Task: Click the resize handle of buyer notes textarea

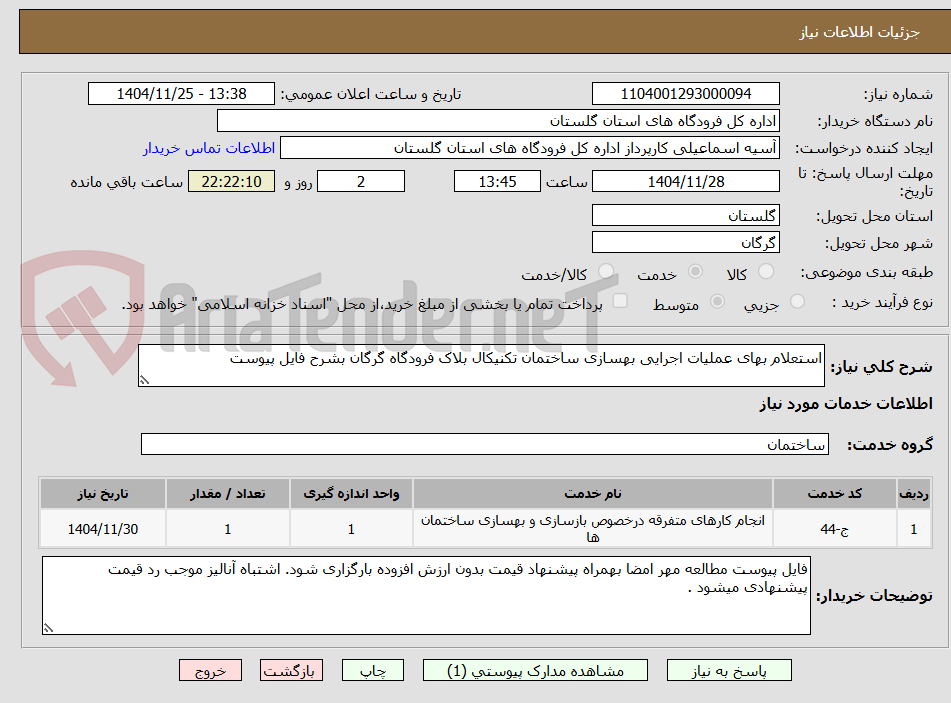Action: point(48,628)
